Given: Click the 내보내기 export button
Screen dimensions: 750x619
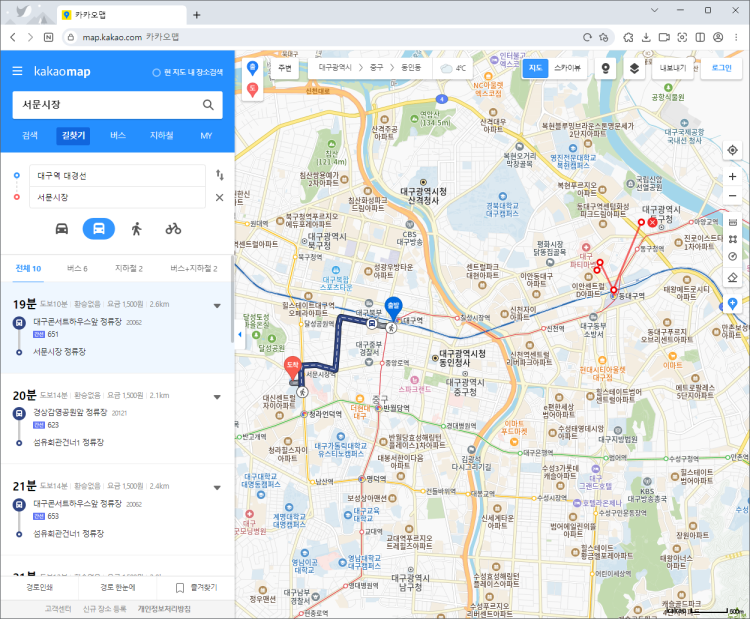Looking at the screenshot, I should 672,68.
